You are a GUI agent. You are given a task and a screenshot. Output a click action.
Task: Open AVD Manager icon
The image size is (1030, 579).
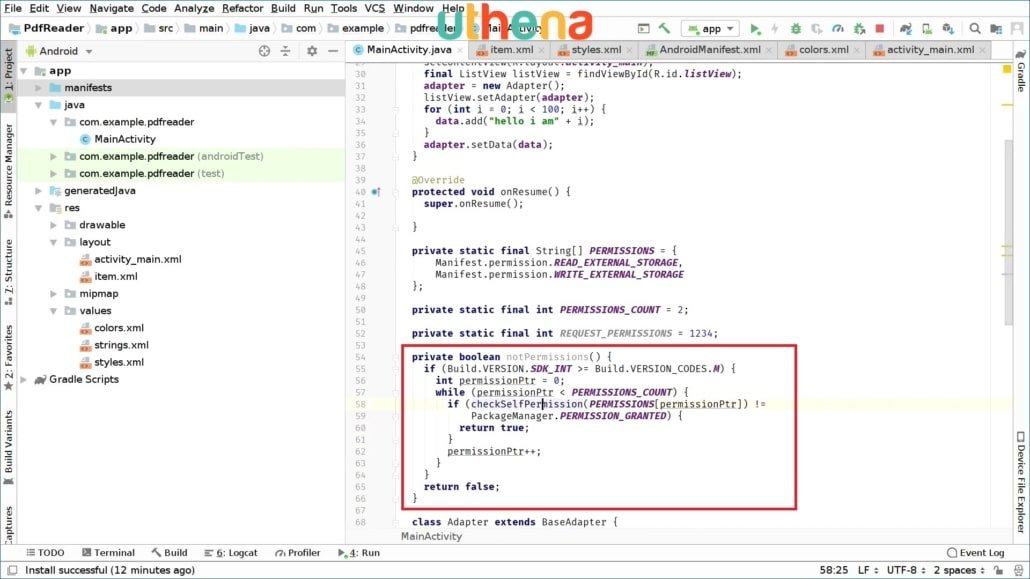click(927, 28)
